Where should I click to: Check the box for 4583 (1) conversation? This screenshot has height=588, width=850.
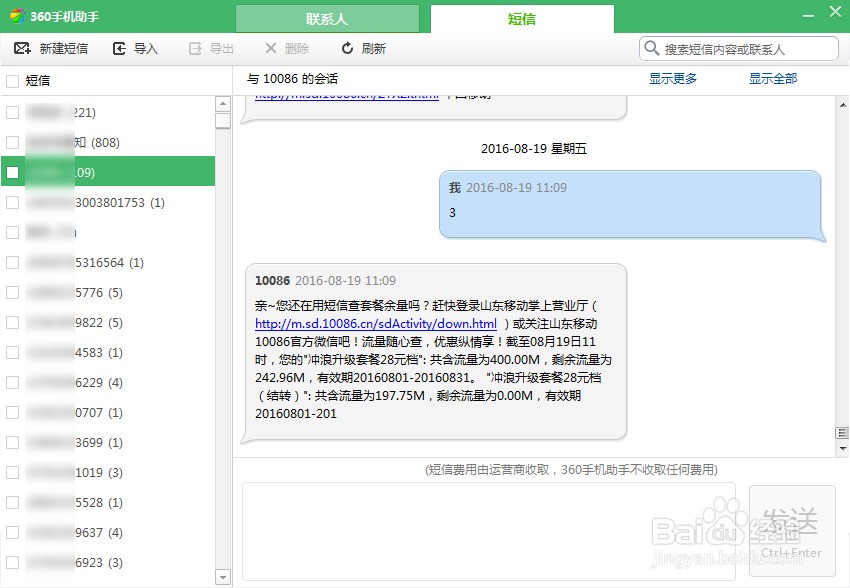[12, 352]
